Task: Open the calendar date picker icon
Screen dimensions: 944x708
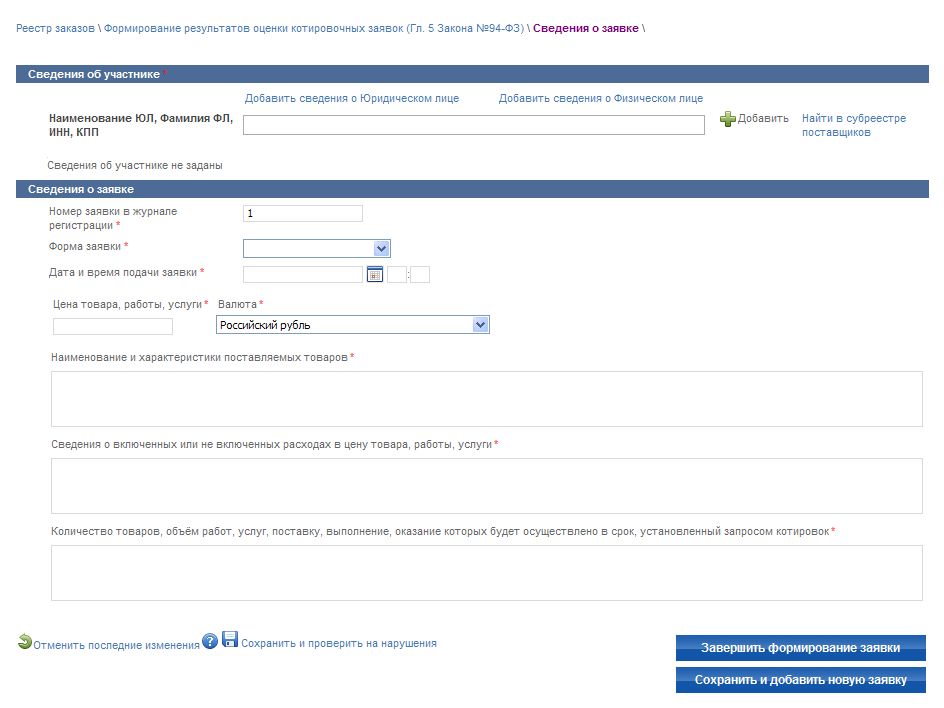Action: [x=374, y=275]
